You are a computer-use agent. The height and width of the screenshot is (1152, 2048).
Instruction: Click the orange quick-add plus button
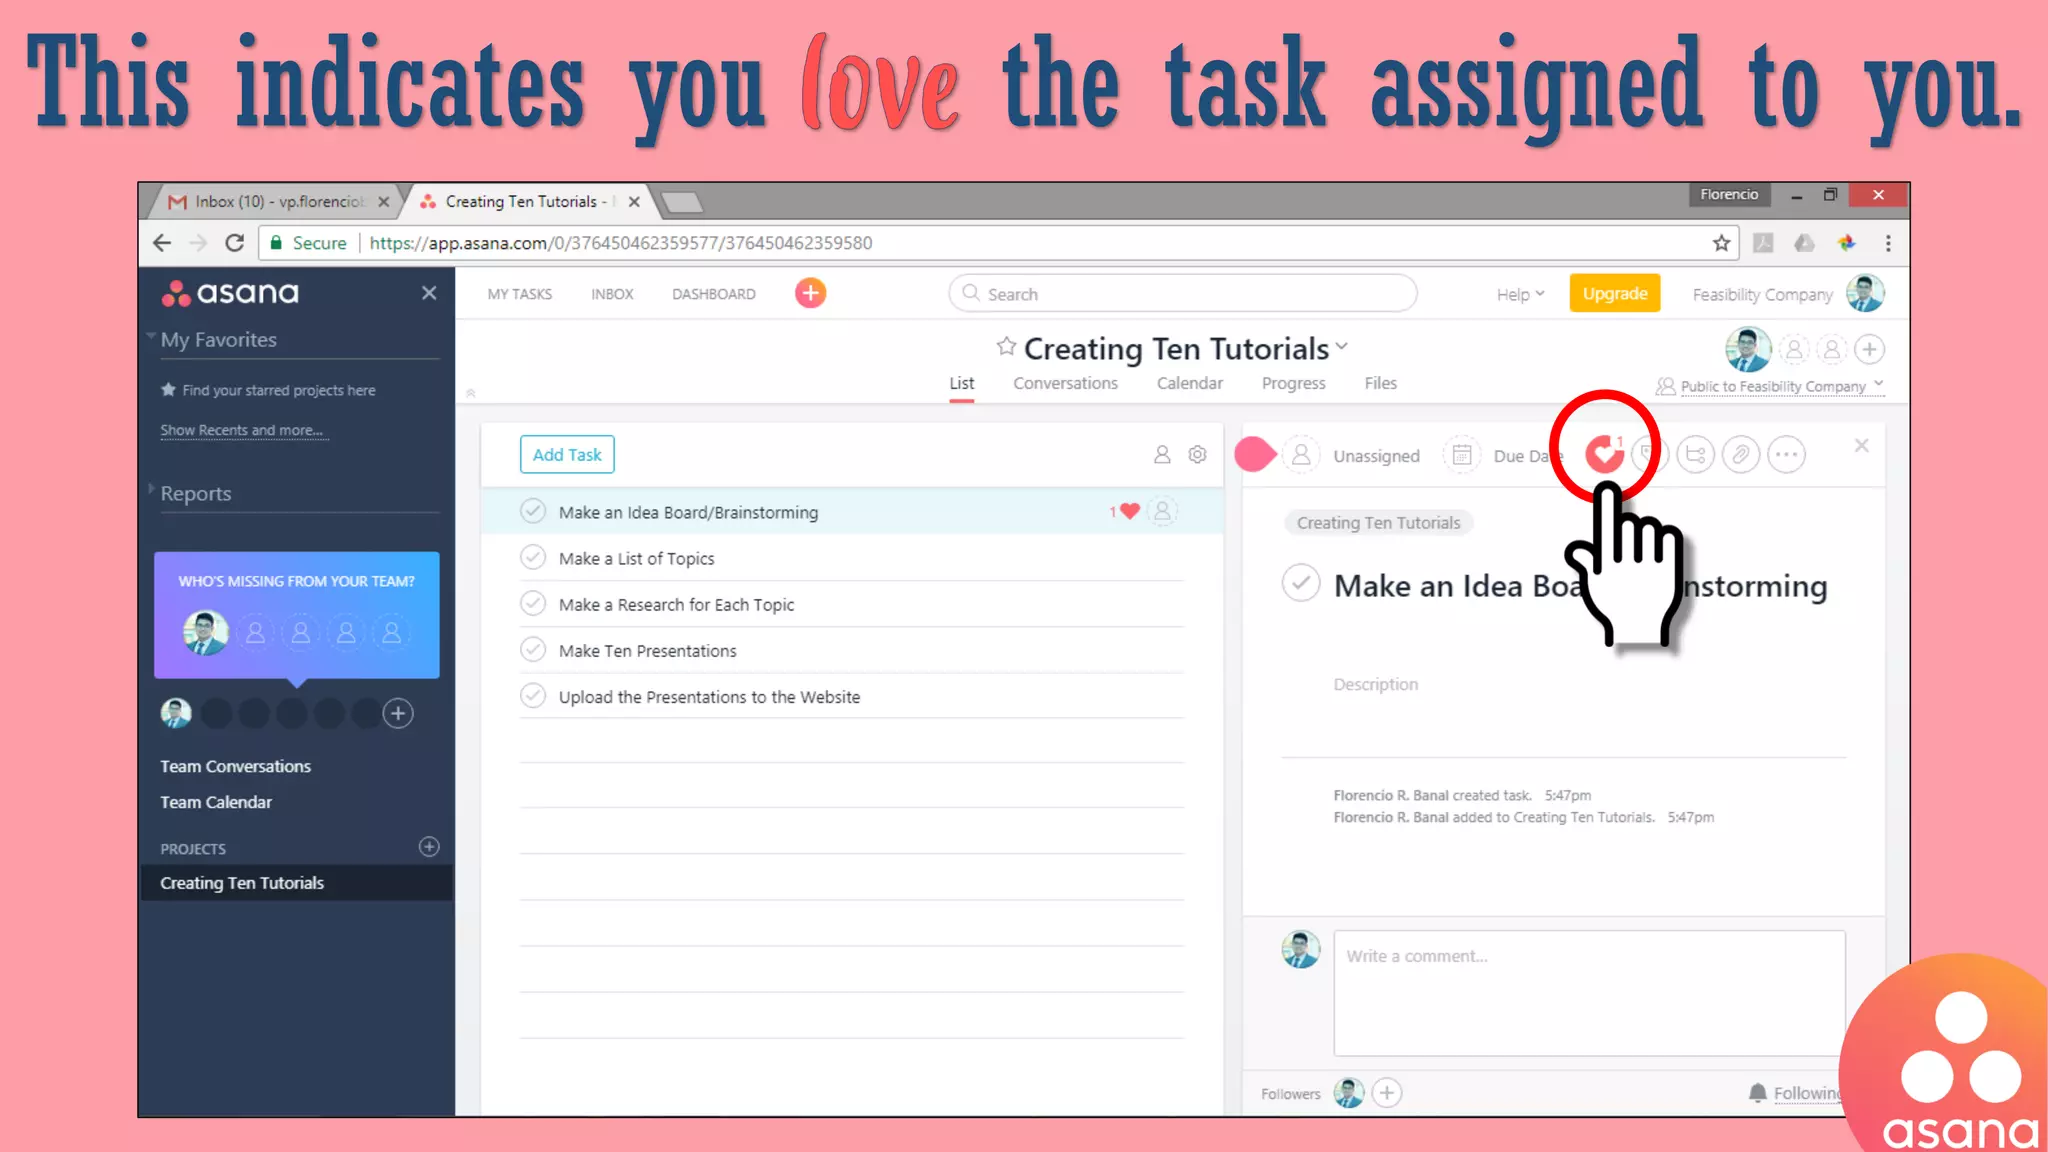coord(810,293)
